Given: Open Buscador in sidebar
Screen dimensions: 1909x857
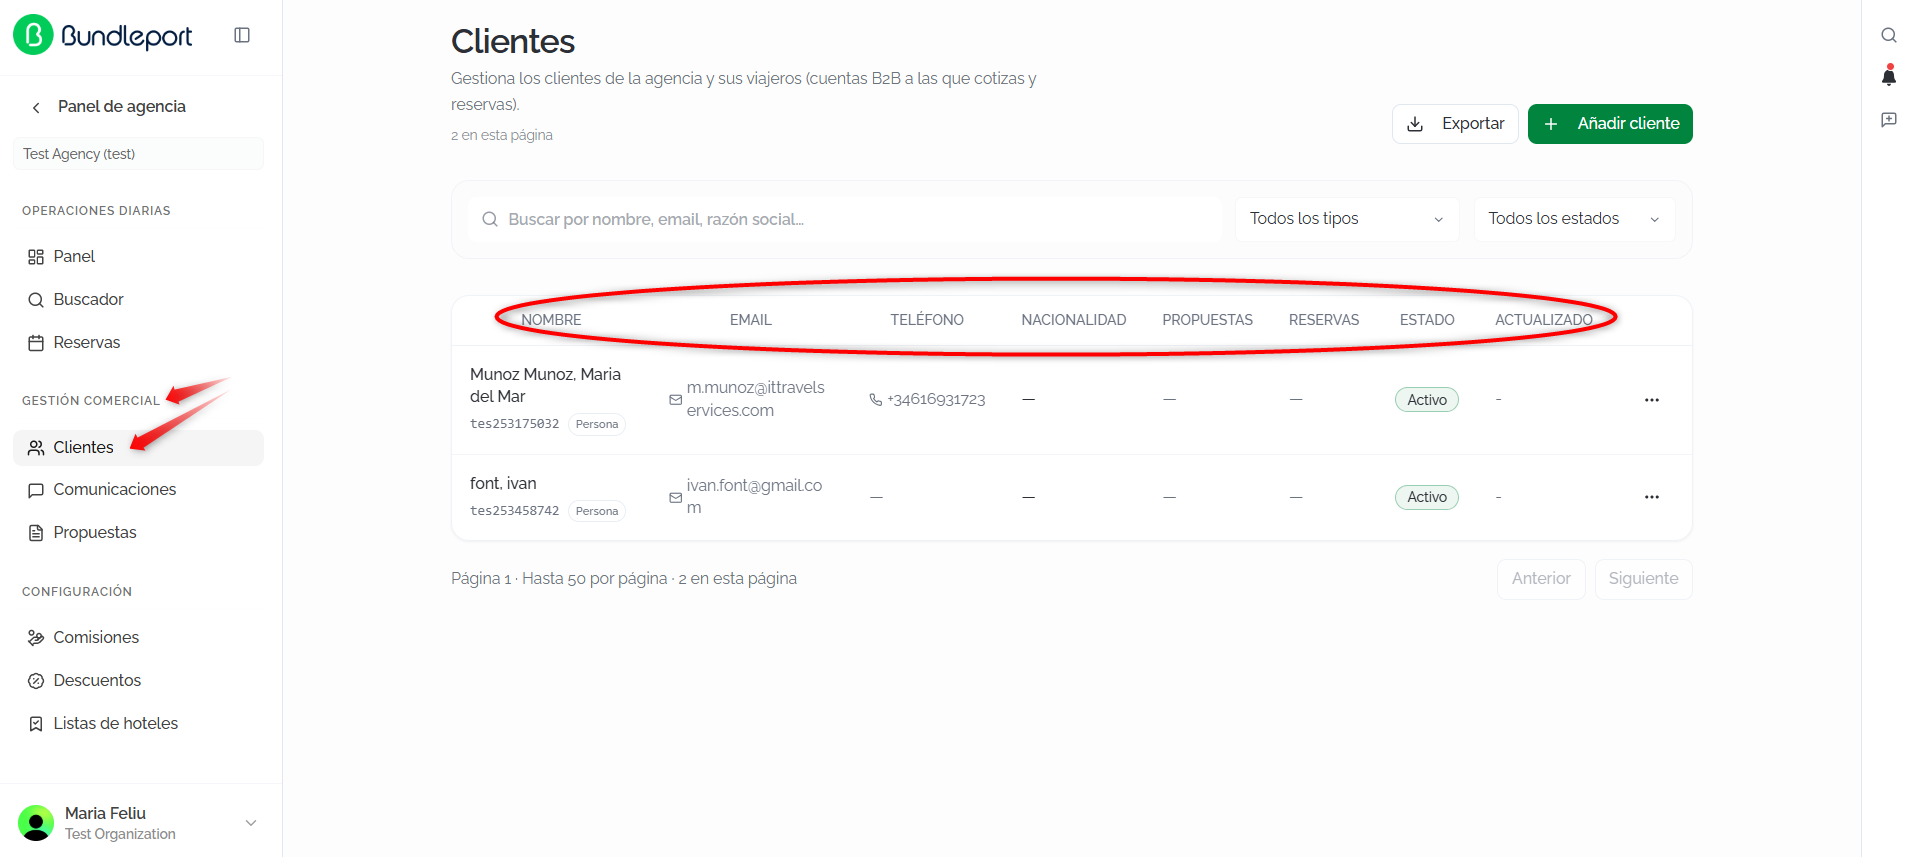Looking at the screenshot, I should pos(138,300).
